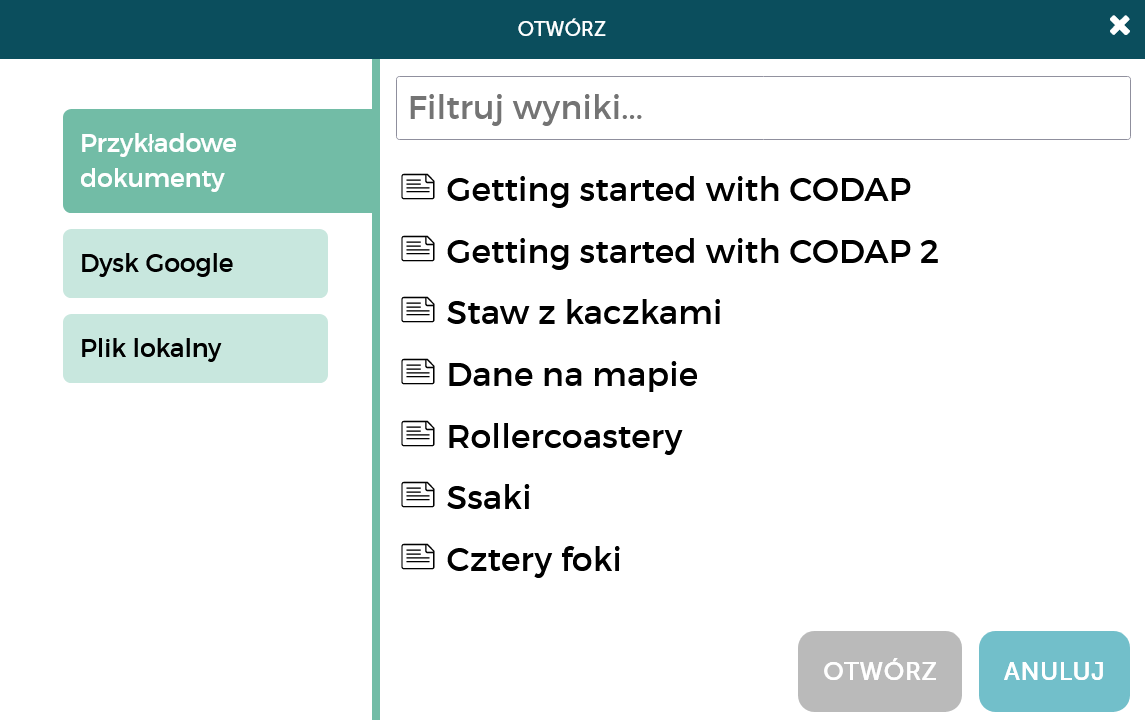1145x720 pixels.
Task: Cancel with the Anuluj button
Action: [x=1054, y=671]
